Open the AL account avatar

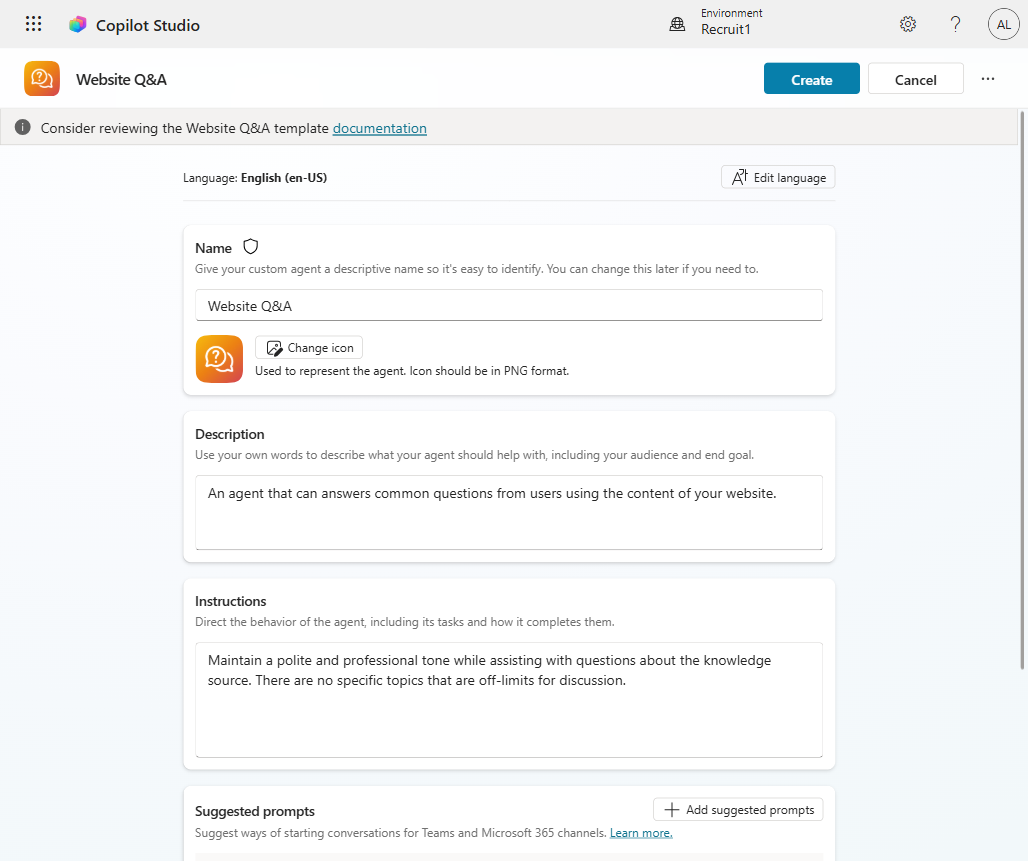1003,24
